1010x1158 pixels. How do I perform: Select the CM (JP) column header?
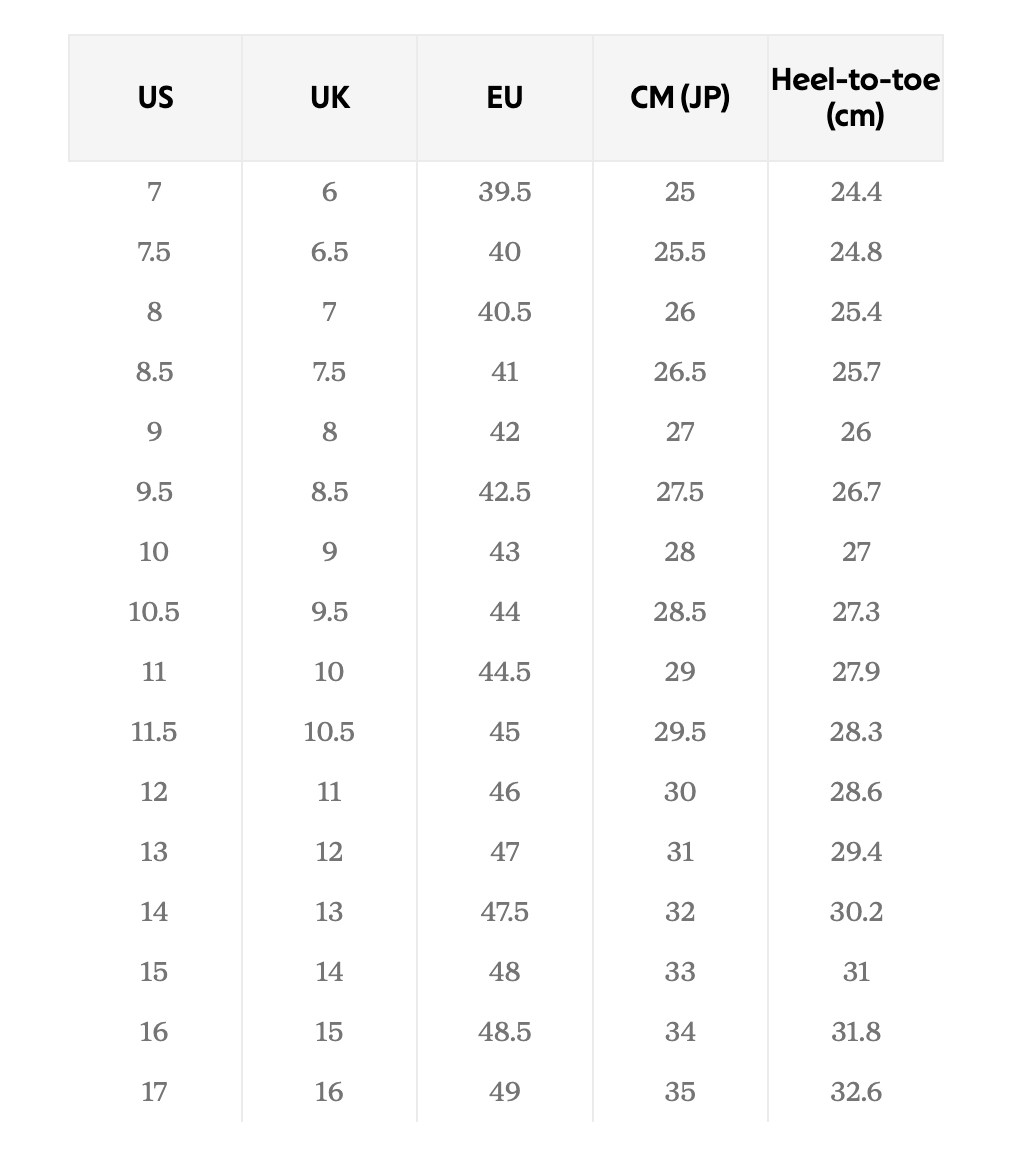pyautogui.click(x=680, y=98)
